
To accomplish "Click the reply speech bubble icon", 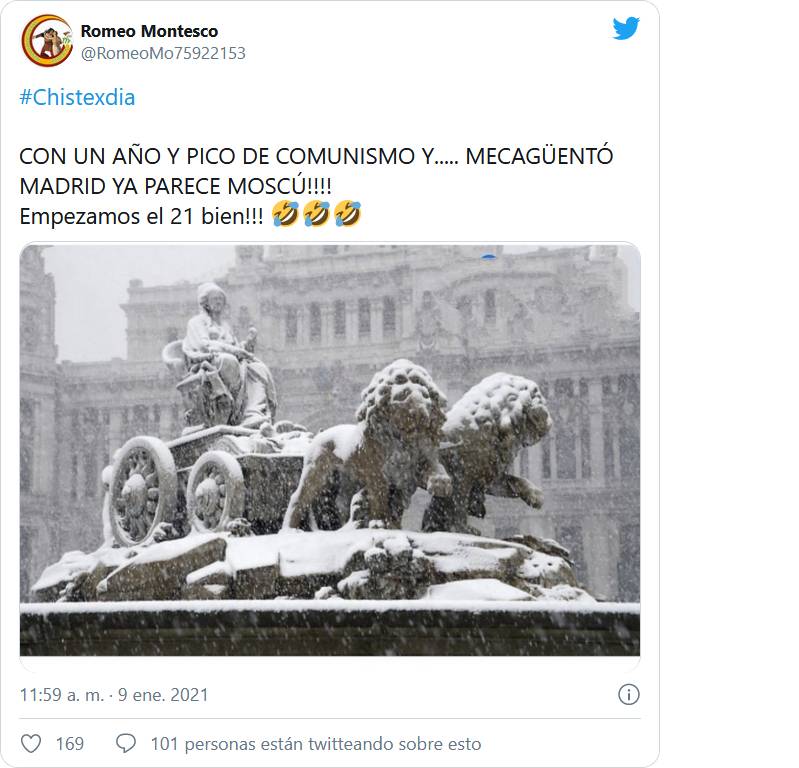I will pyautogui.click(x=125, y=744).
